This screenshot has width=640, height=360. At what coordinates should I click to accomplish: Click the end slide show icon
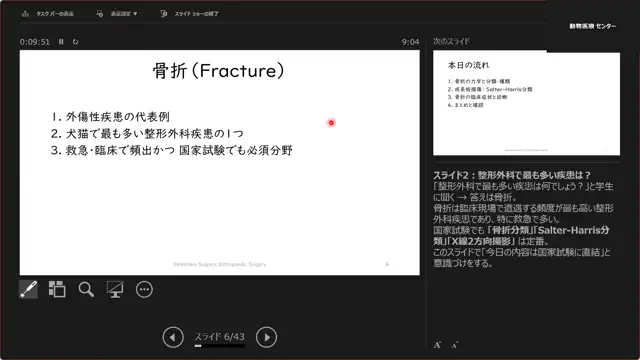click(164, 14)
